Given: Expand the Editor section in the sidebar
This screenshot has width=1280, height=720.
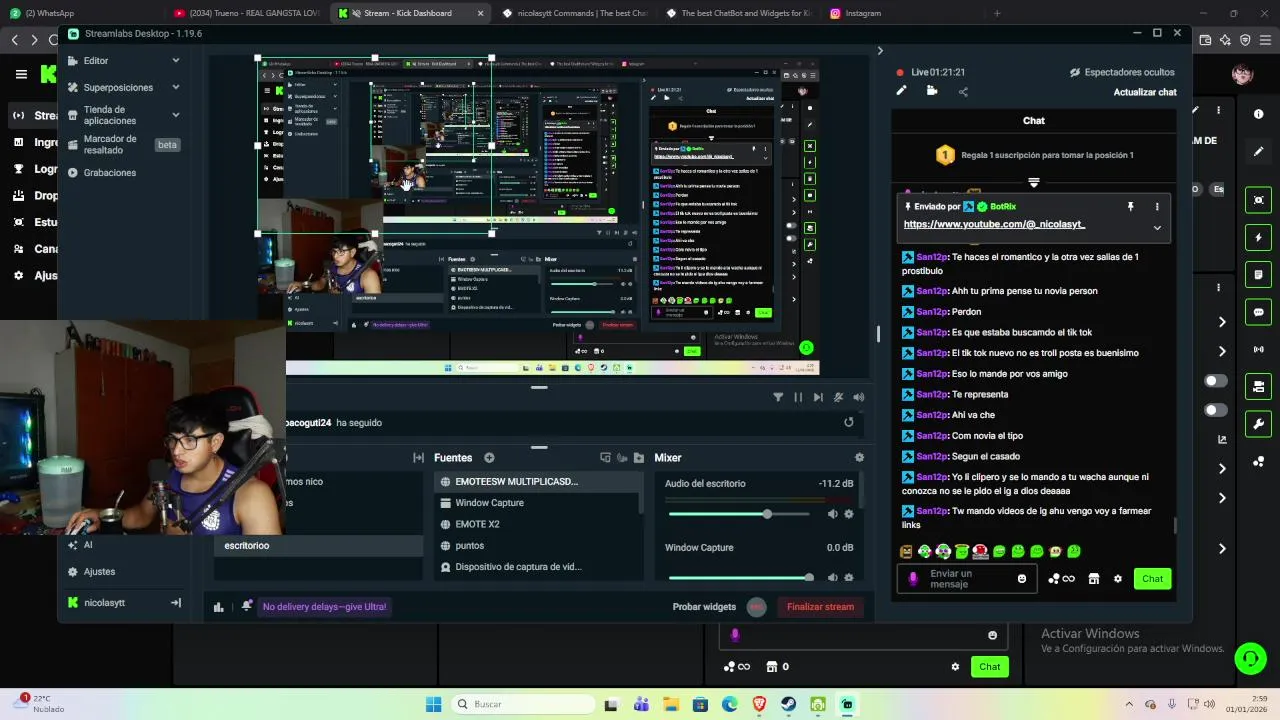Looking at the screenshot, I should coord(175,61).
